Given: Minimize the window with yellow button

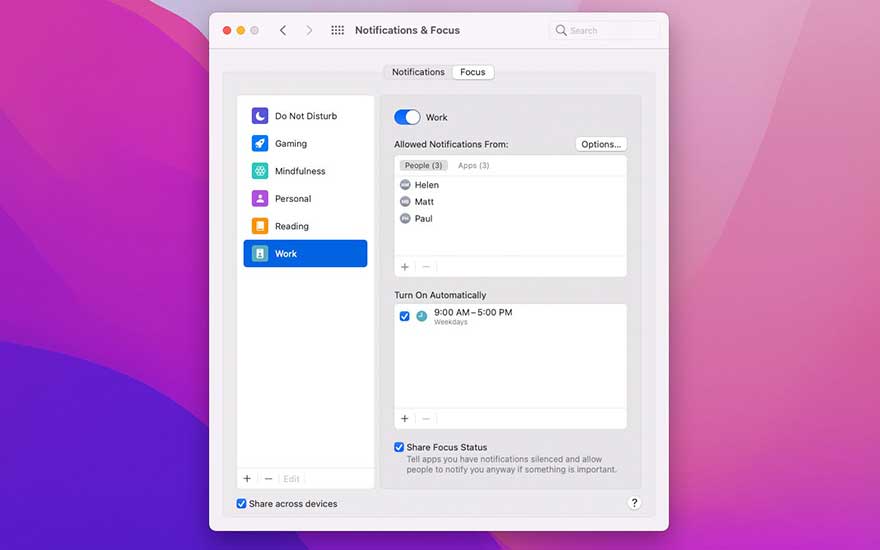Looking at the screenshot, I should (241, 30).
